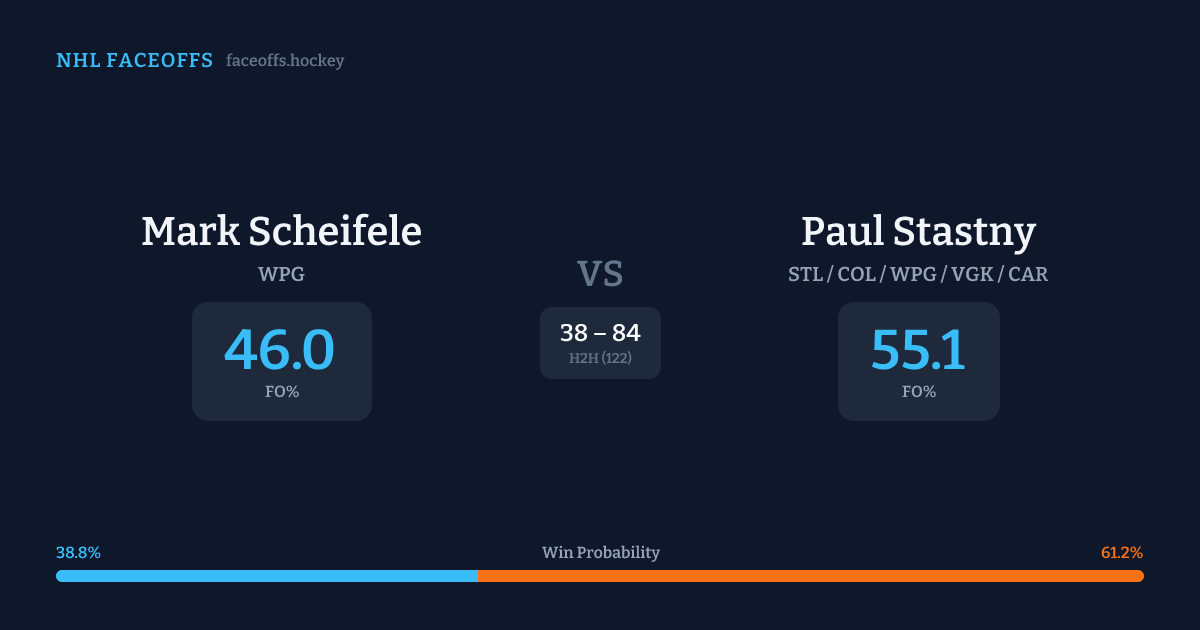
Task: Click the STL / COL / WPG / VGK / CAR teams line
Action: tap(918, 274)
